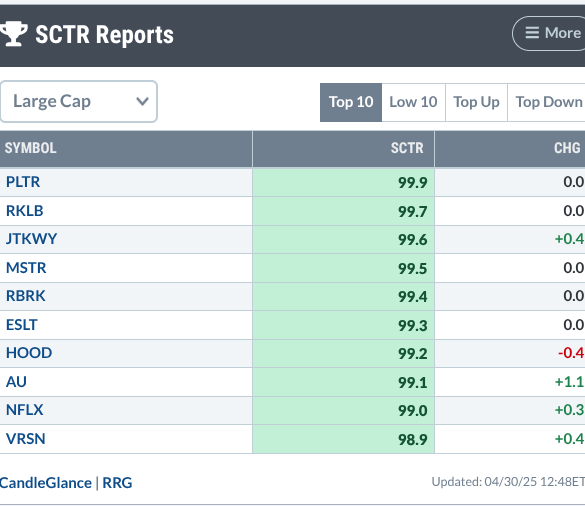Click PLTR's SCTR value 99.9

tap(413, 182)
